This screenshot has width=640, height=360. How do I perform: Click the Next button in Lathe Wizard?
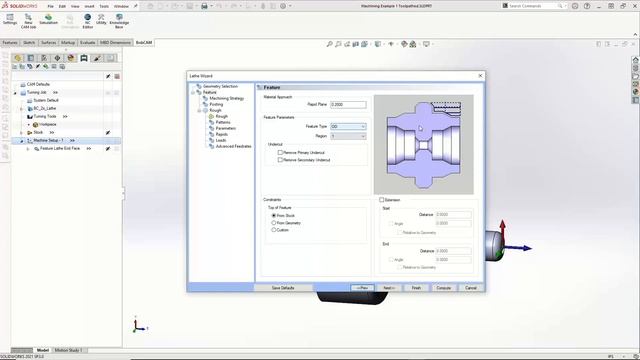coord(389,288)
